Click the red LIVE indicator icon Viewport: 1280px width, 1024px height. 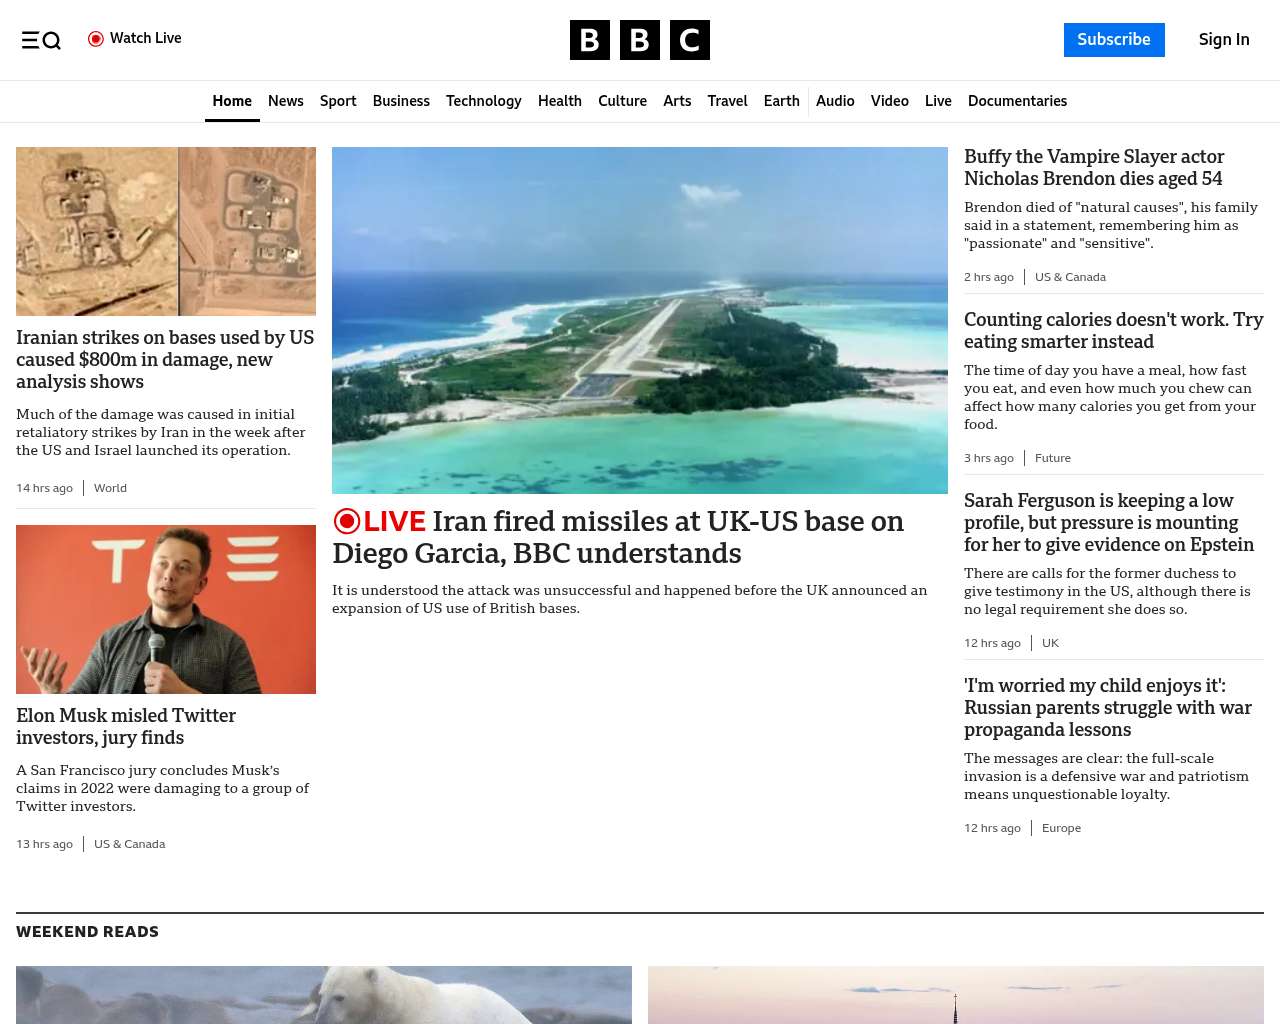point(347,521)
